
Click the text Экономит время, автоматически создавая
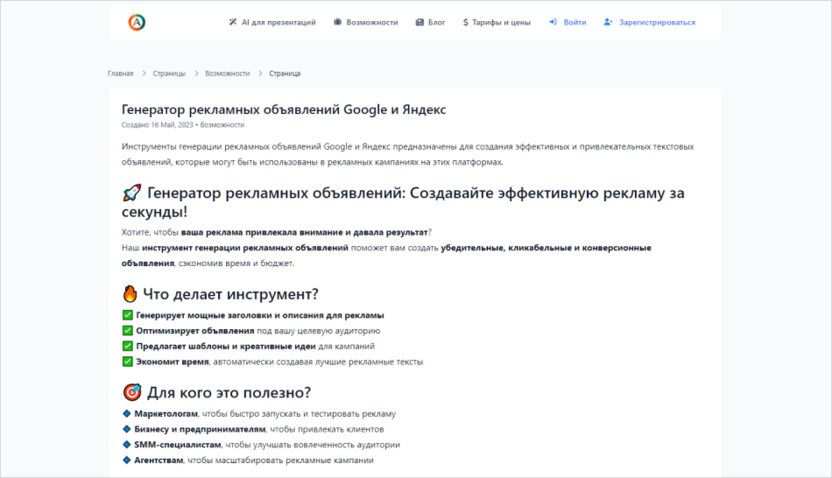[x=223, y=362]
